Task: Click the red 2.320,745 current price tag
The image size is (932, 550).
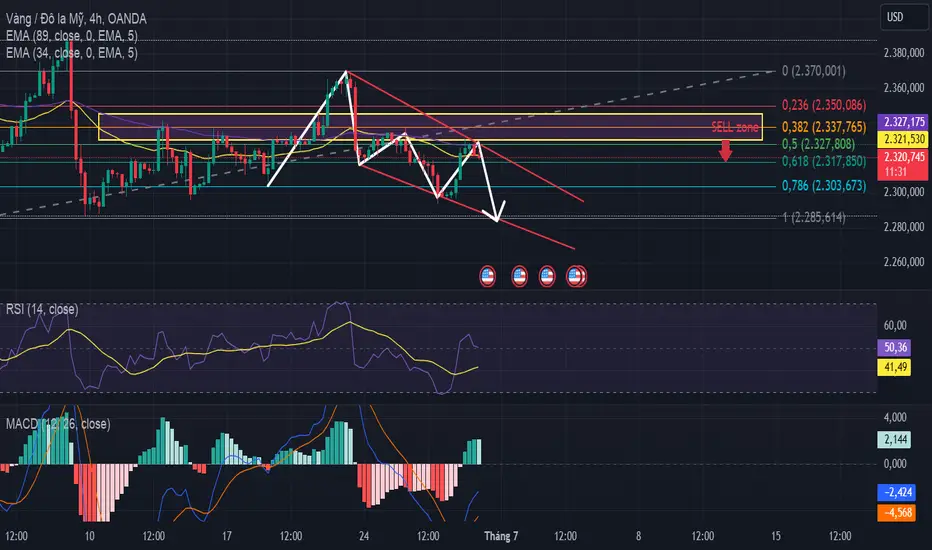Action: coord(904,157)
